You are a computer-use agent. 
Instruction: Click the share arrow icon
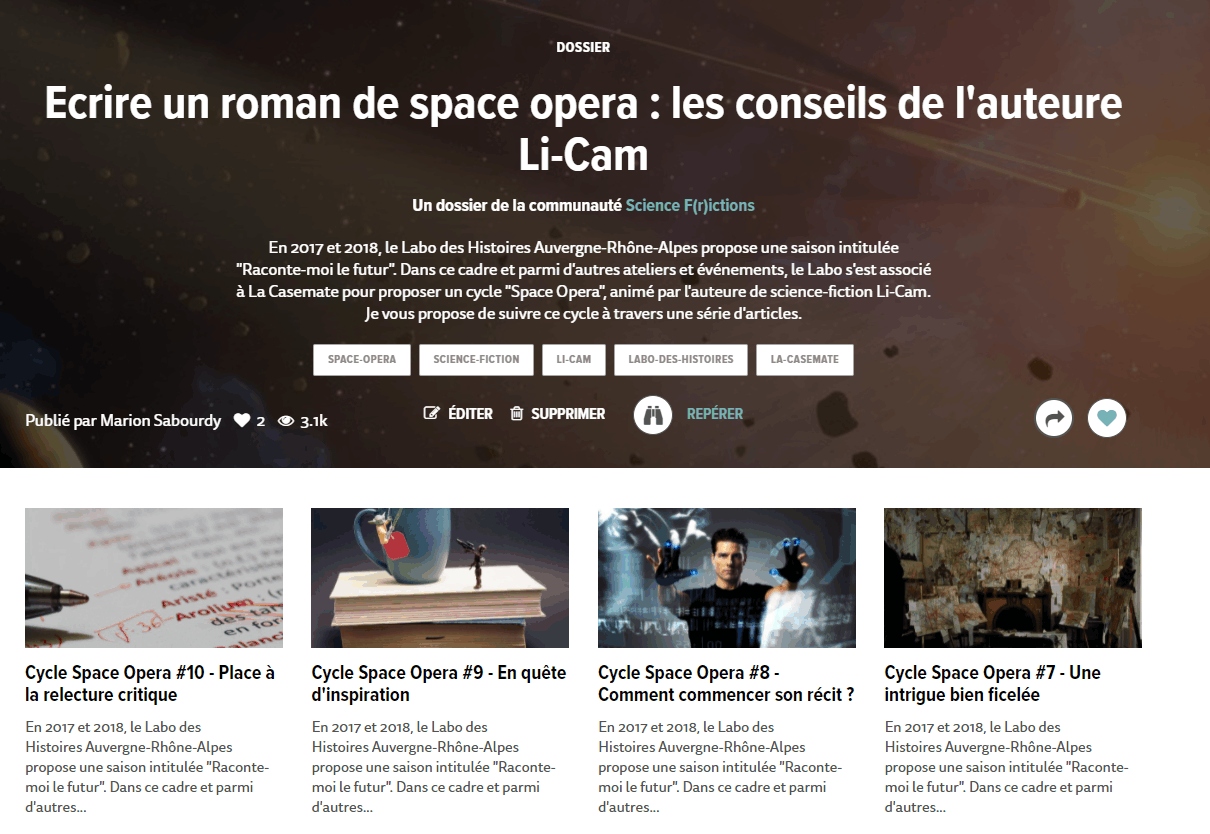[1053, 418]
